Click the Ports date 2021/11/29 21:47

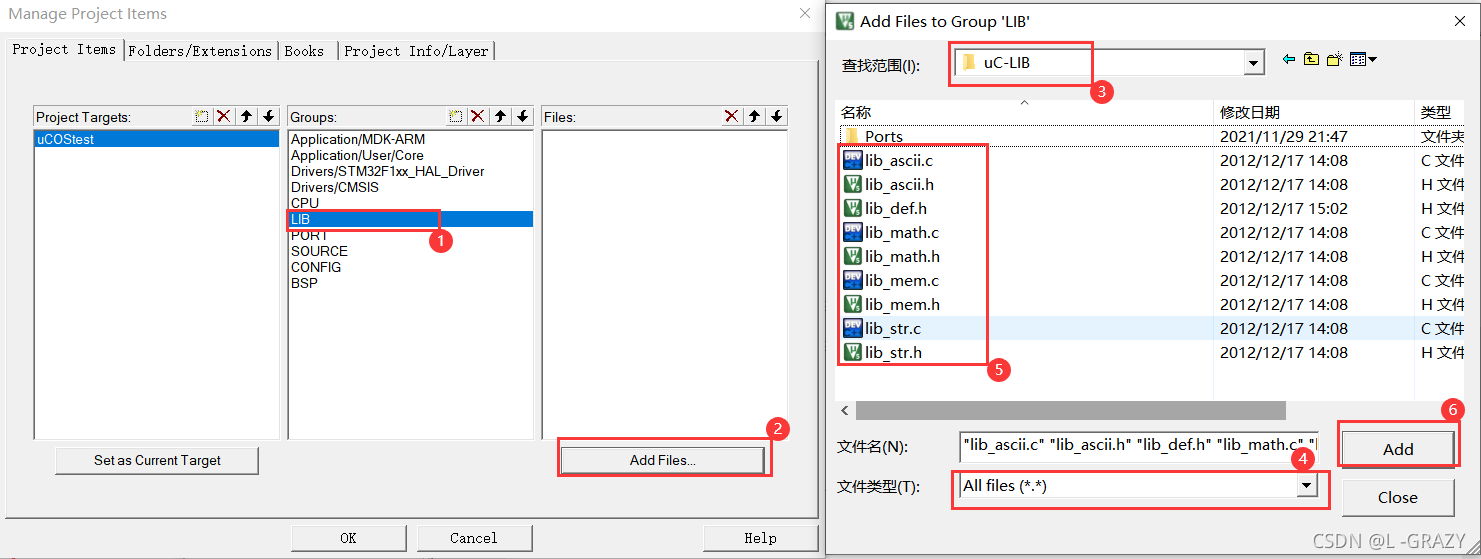coord(1283,136)
